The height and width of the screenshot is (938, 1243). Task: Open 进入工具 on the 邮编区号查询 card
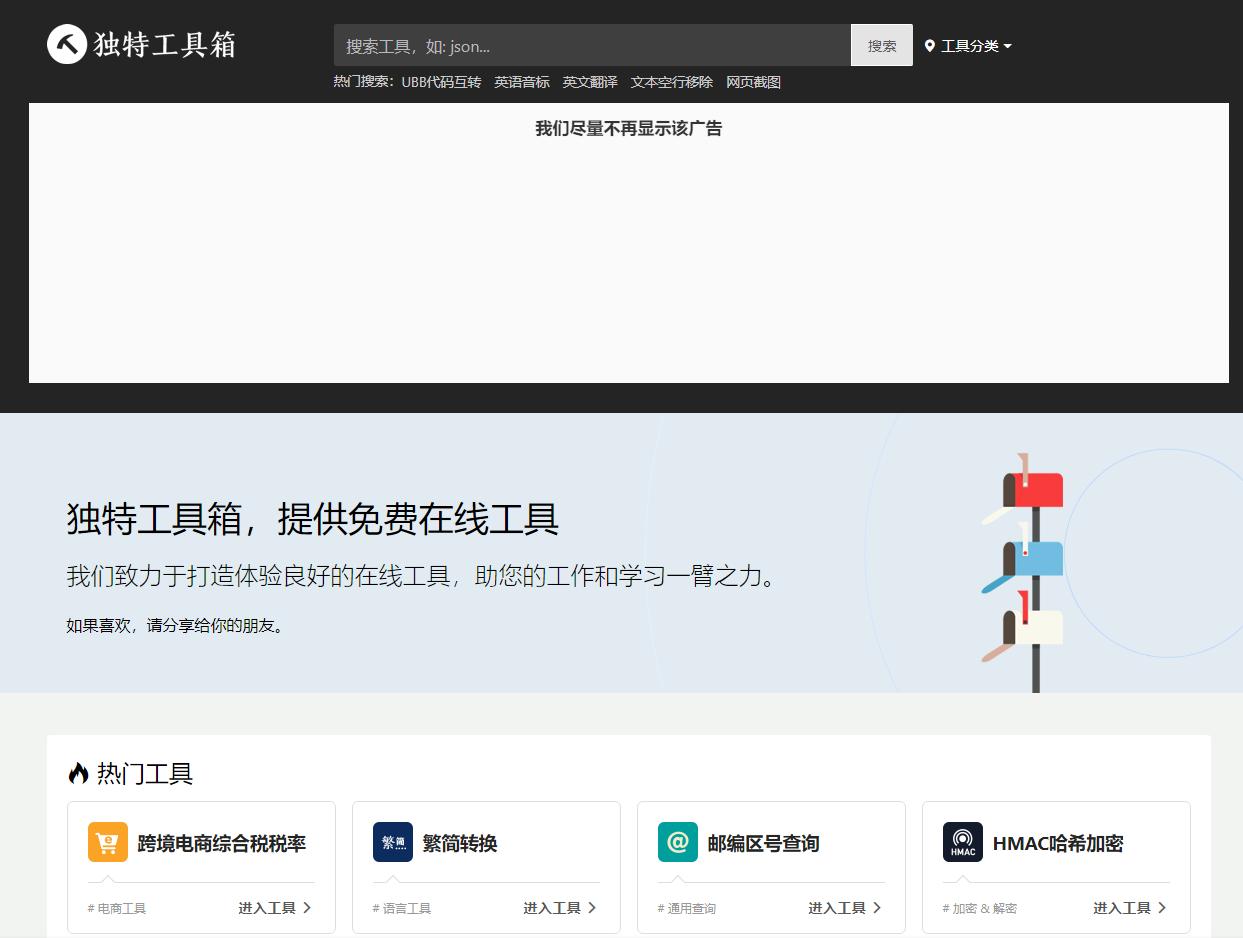coord(837,907)
